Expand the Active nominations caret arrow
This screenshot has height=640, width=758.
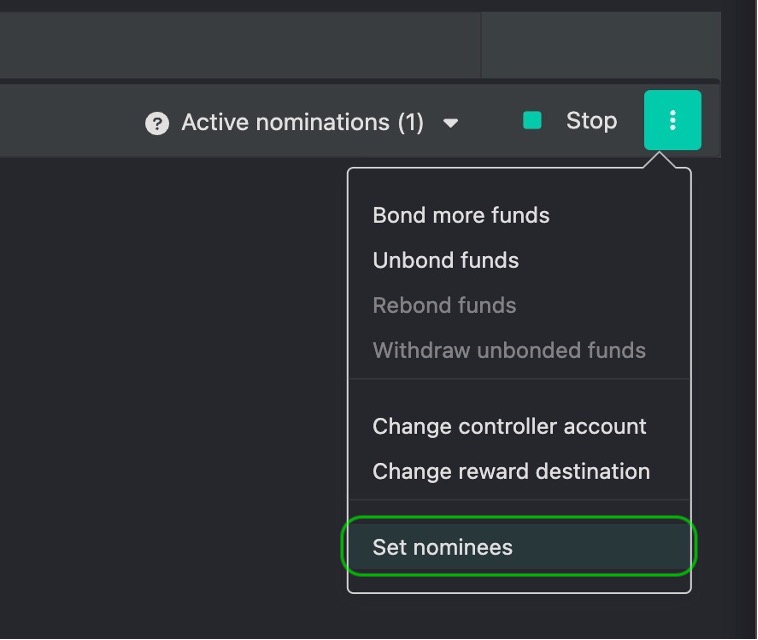(450, 123)
